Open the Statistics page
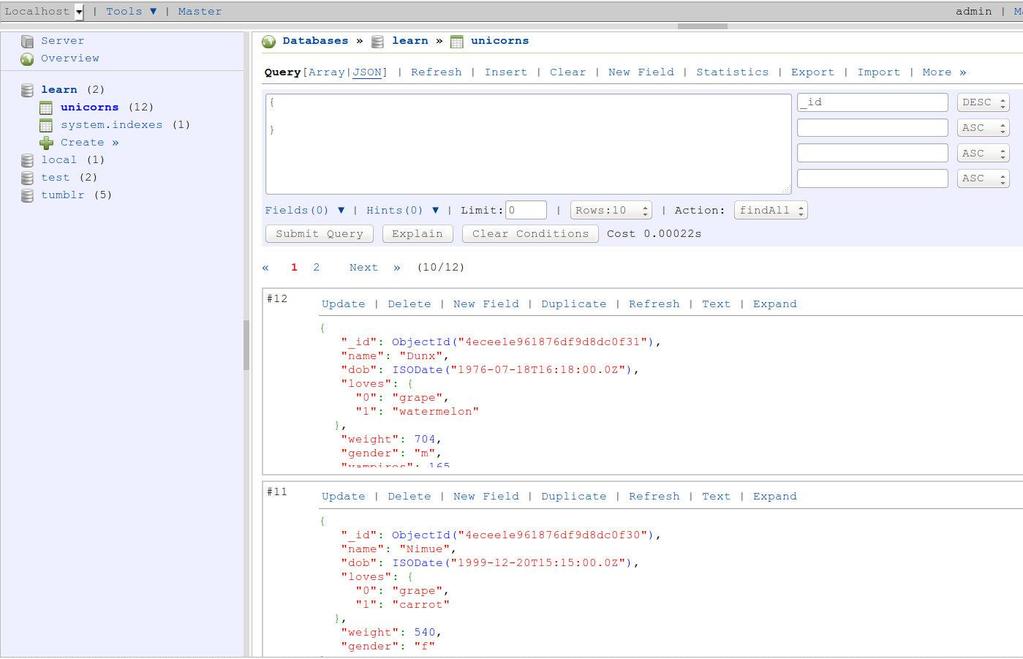The image size is (1023, 659). point(732,72)
